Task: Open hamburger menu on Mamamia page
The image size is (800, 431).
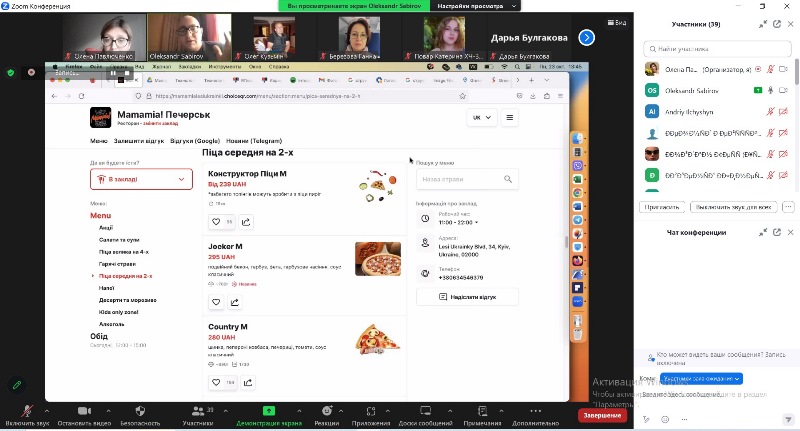Action: pyautogui.click(x=509, y=117)
